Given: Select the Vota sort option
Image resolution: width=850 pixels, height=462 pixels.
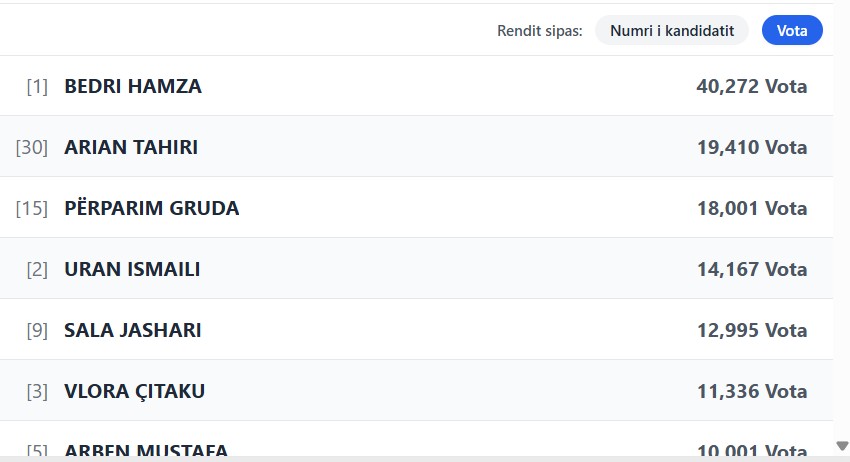Looking at the screenshot, I should coord(792,31).
